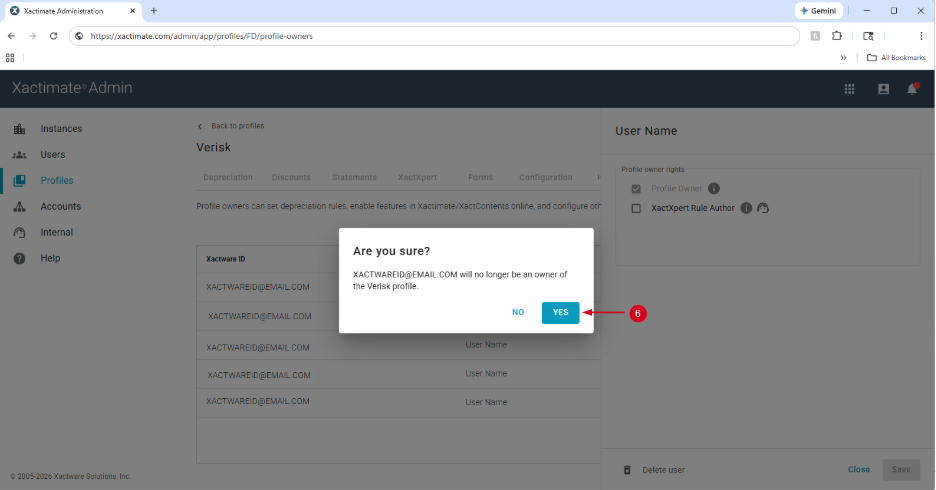This screenshot has height=490, width=936.
Task: Click the Instances building icon
Action: click(x=19, y=129)
